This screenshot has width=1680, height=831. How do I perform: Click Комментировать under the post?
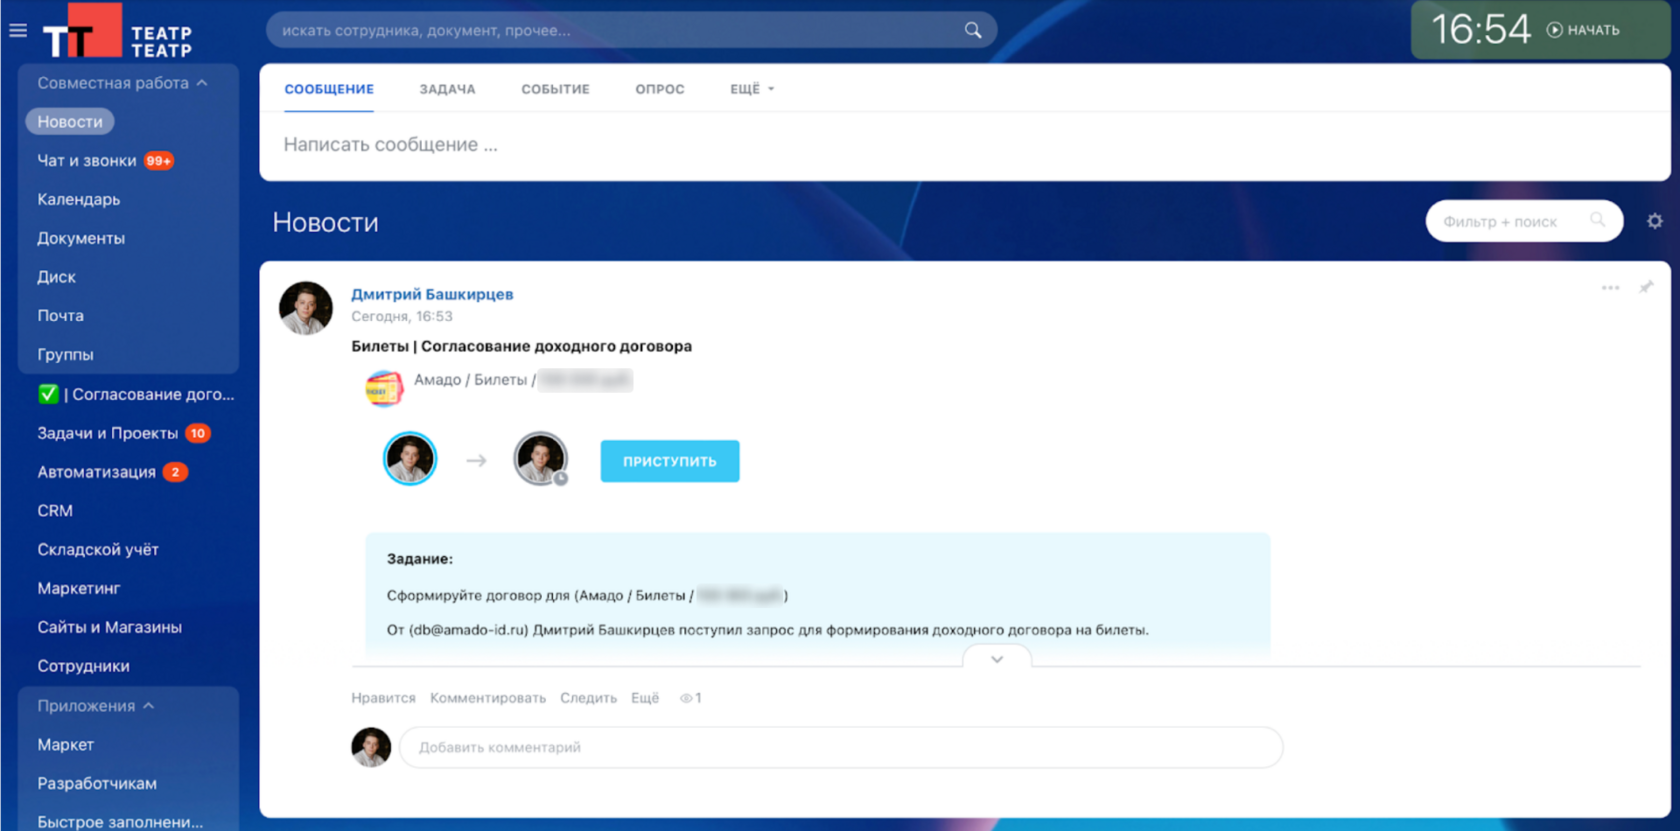488,698
